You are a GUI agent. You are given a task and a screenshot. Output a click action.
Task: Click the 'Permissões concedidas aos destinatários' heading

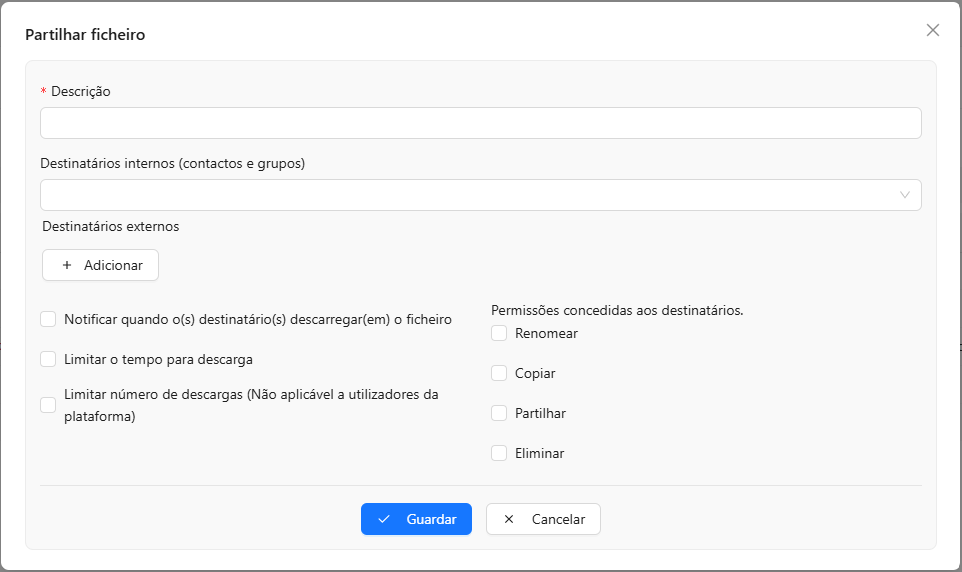click(x=617, y=311)
